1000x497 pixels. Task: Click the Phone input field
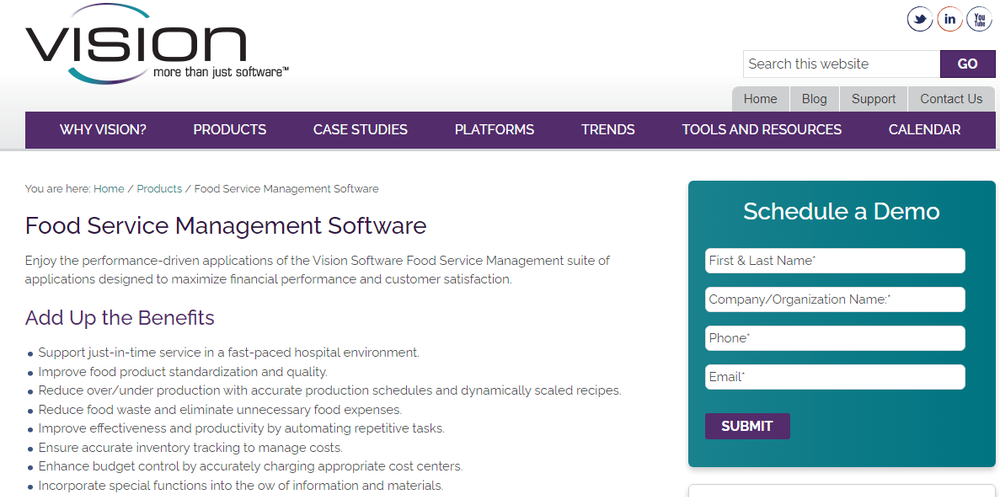coord(835,338)
